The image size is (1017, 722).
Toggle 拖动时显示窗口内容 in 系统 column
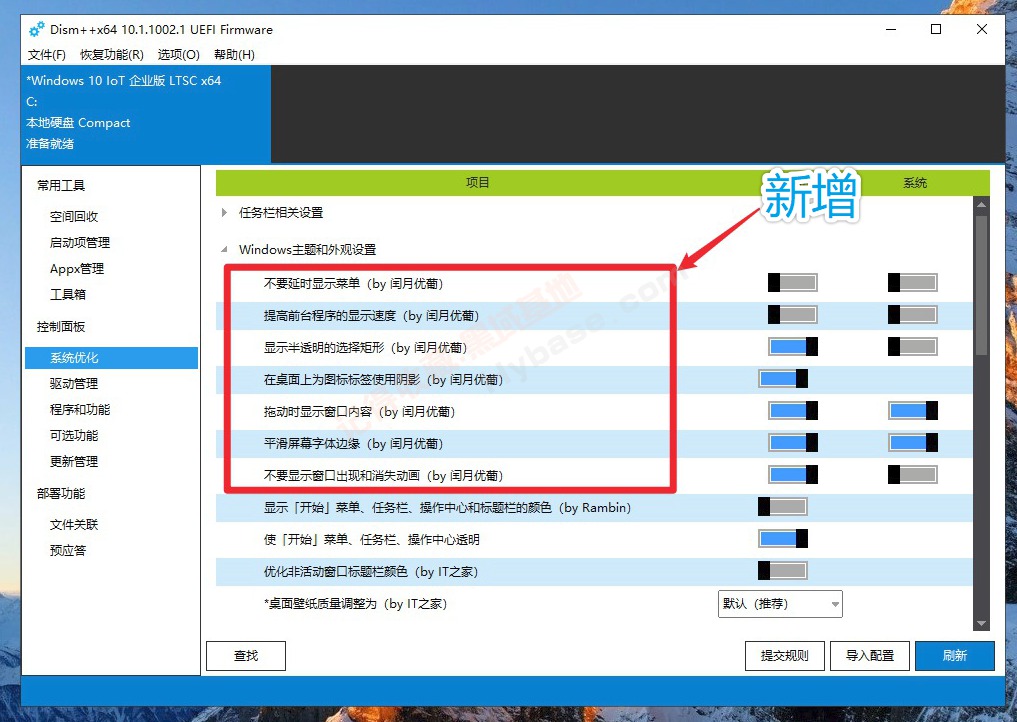click(913, 411)
